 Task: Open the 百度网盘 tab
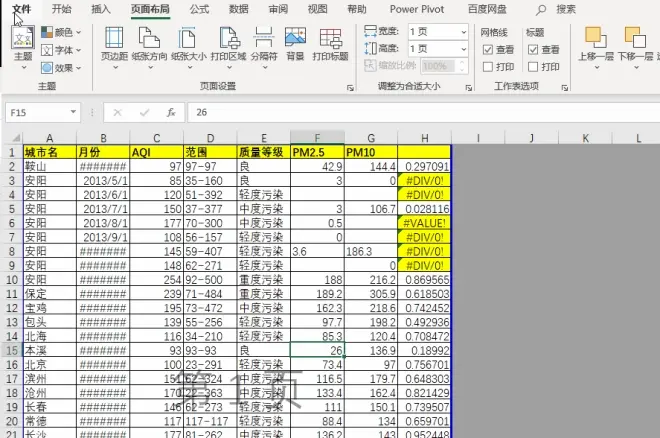pyautogui.click(x=487, y=9)
